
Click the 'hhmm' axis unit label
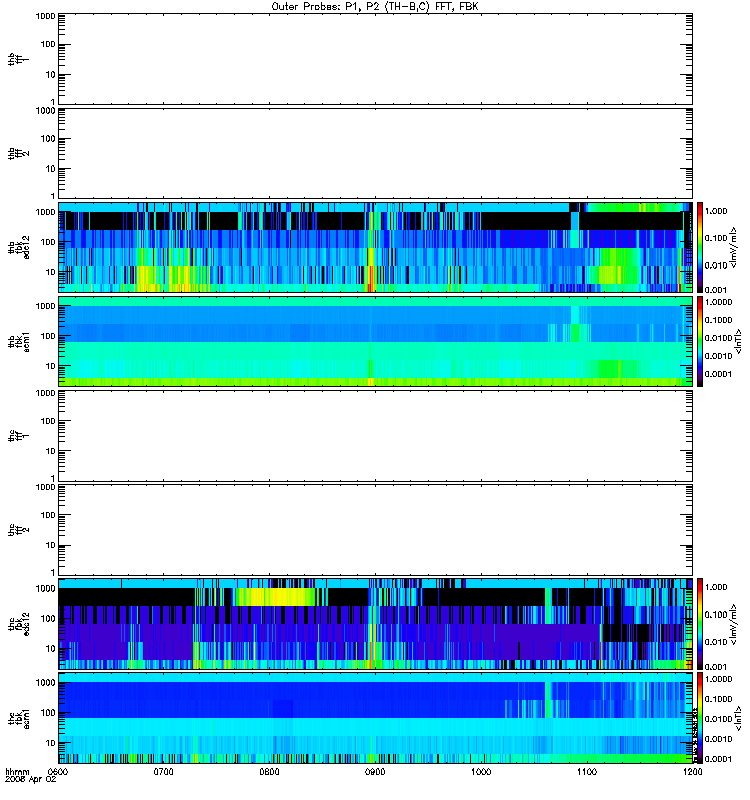[17, 771]
